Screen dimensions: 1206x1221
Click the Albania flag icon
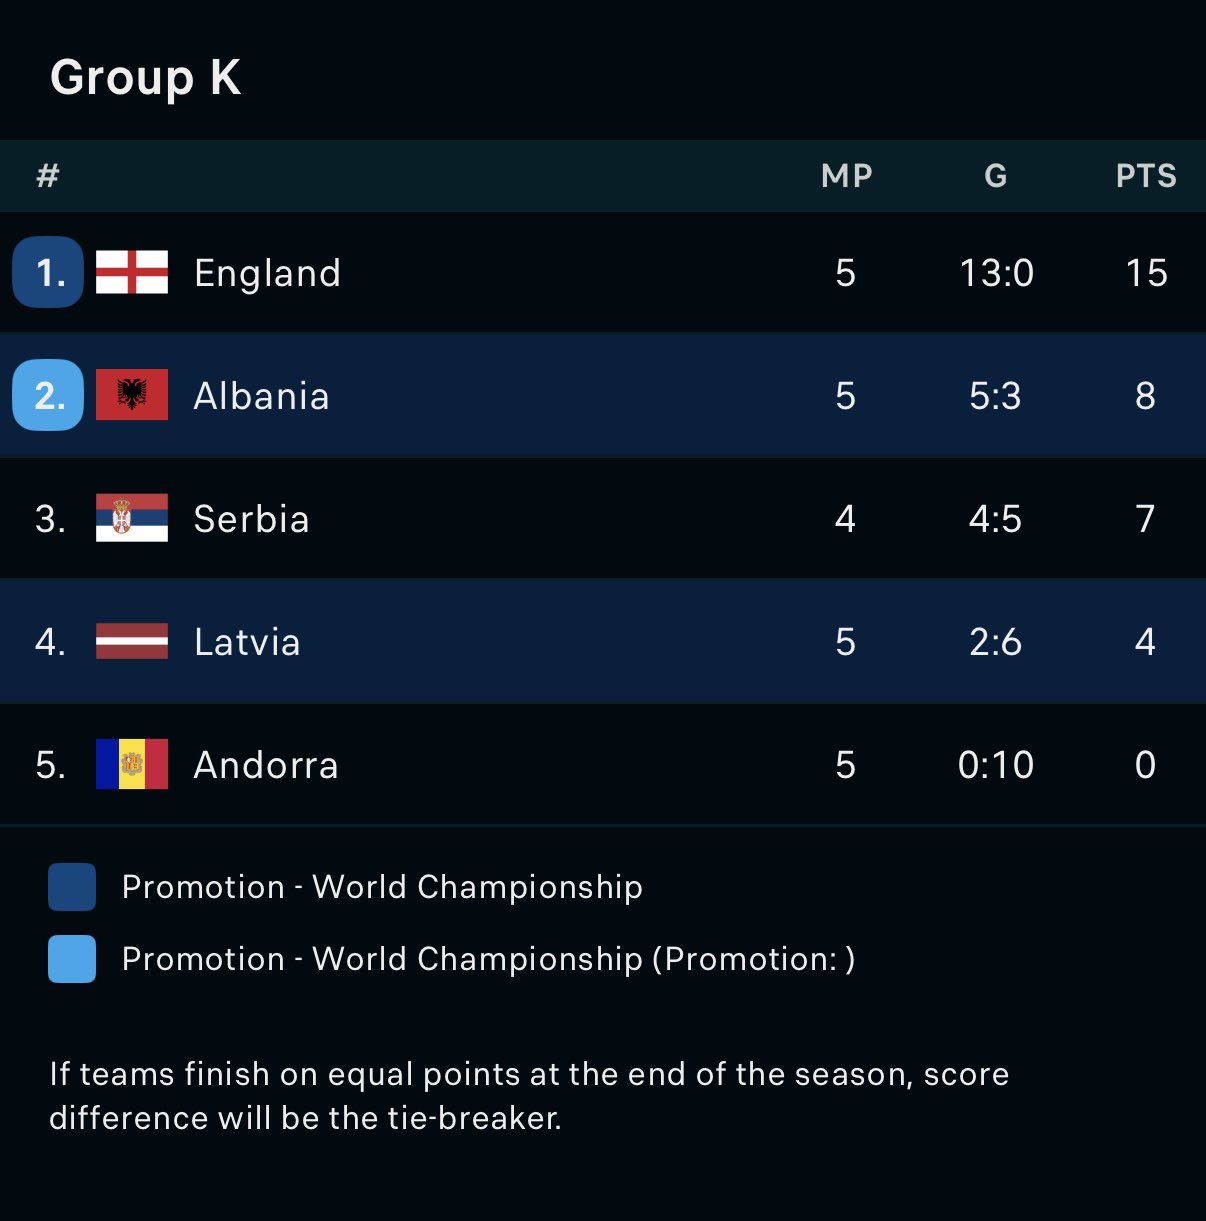(131, 395)
